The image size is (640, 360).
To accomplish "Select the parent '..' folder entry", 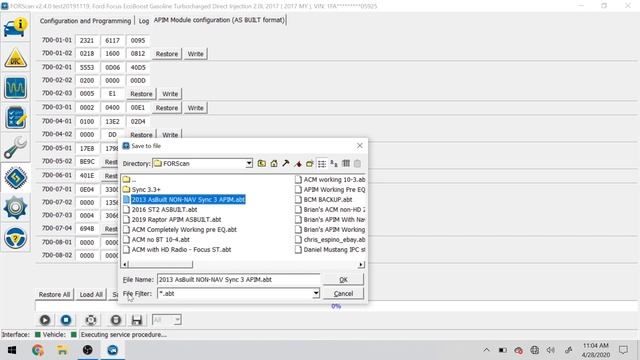I will click(x=130, y=179).
